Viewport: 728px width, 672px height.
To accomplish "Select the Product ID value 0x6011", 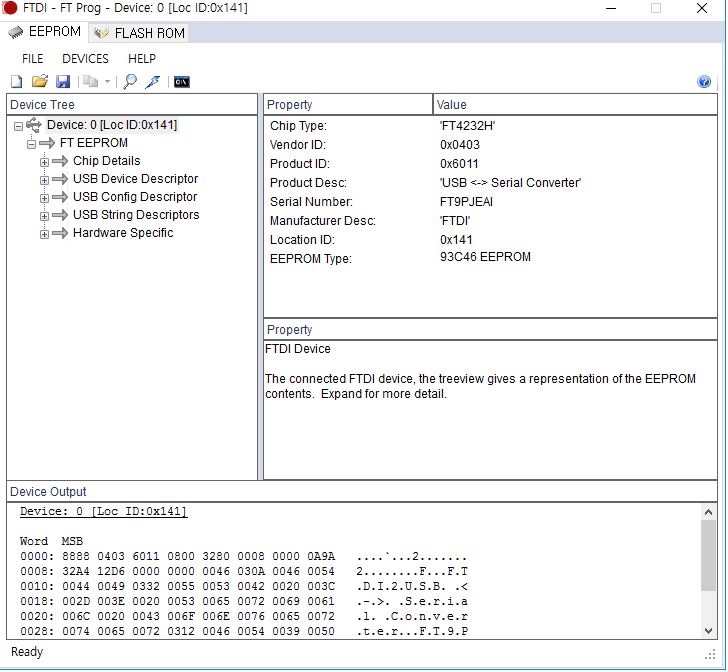I will click(459, 164).
